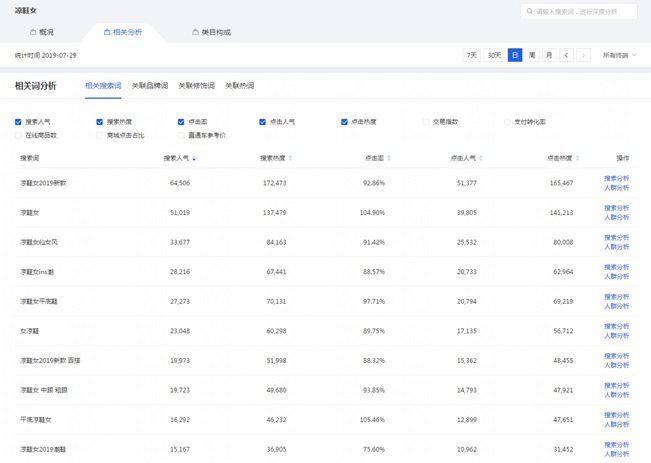Switch to the 概况 tab
The image size is (651, 463).
[x=42, y=32]
